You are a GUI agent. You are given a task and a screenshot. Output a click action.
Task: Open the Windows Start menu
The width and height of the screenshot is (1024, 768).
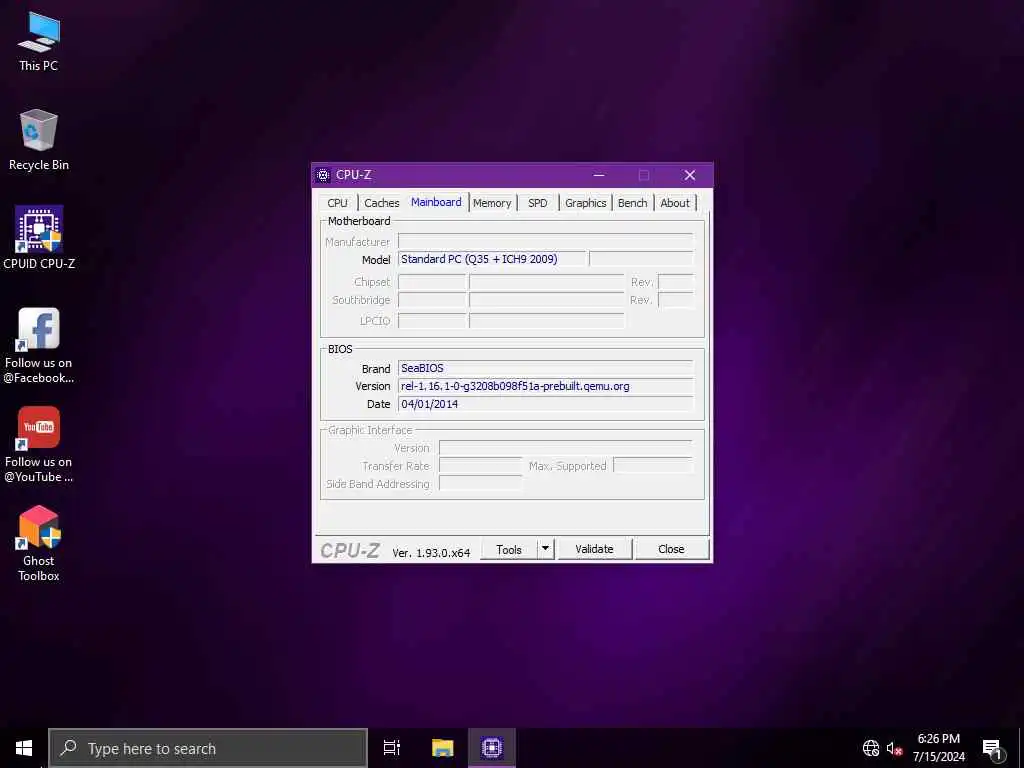click(x=24, y=748)
